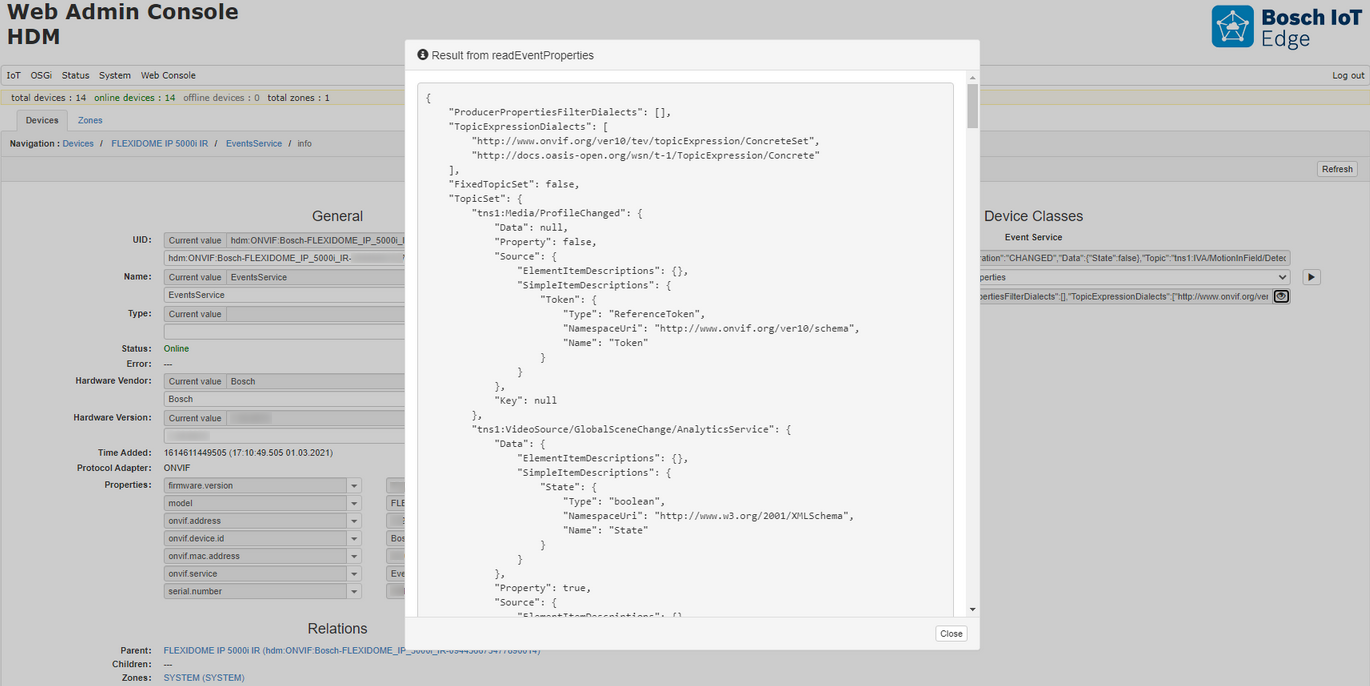The image size is (1370, 686).
Task: Click the Log out link
Action: point(1347,75)
